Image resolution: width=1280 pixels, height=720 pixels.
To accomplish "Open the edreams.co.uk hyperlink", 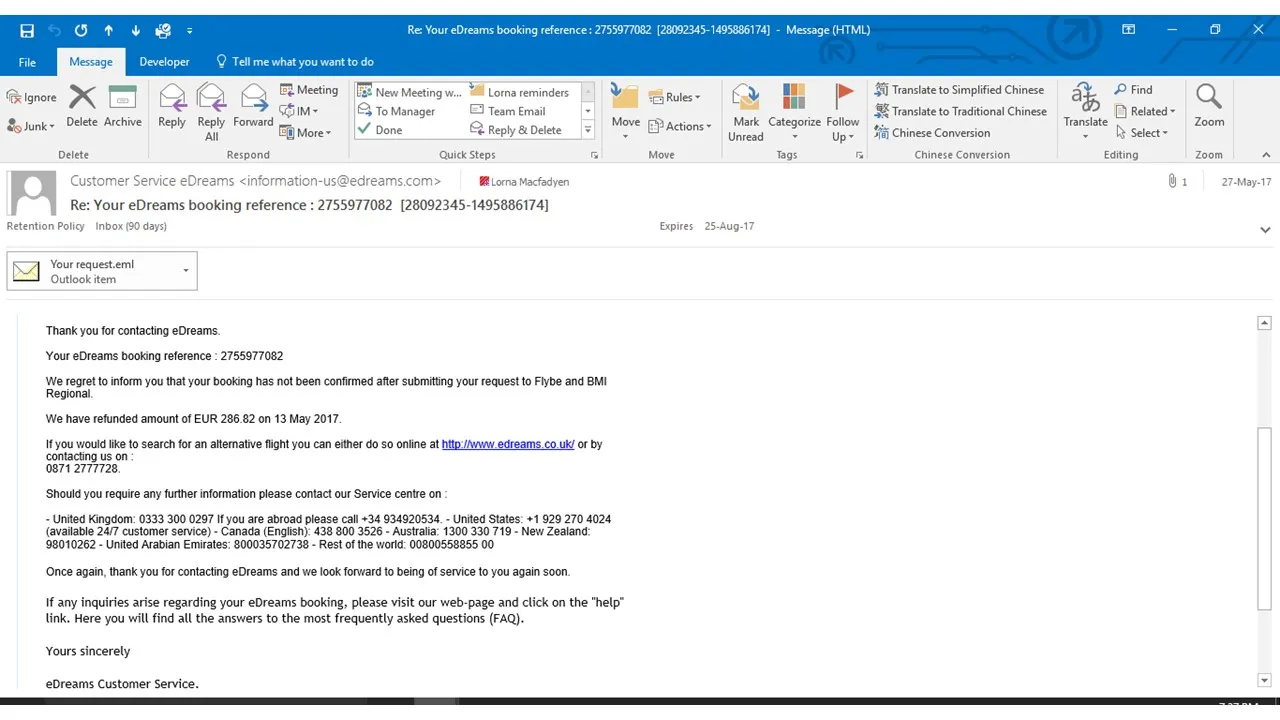I will point(507,444).
